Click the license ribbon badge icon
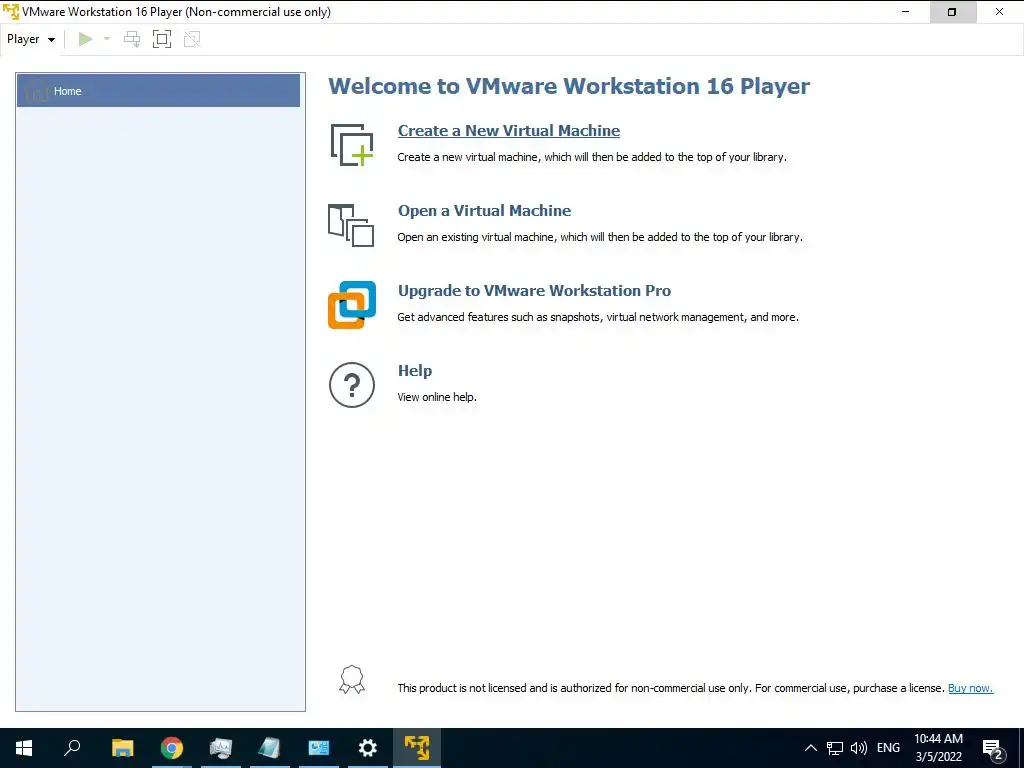This screenshot has height=768, width=1024. tap(352, 680)
